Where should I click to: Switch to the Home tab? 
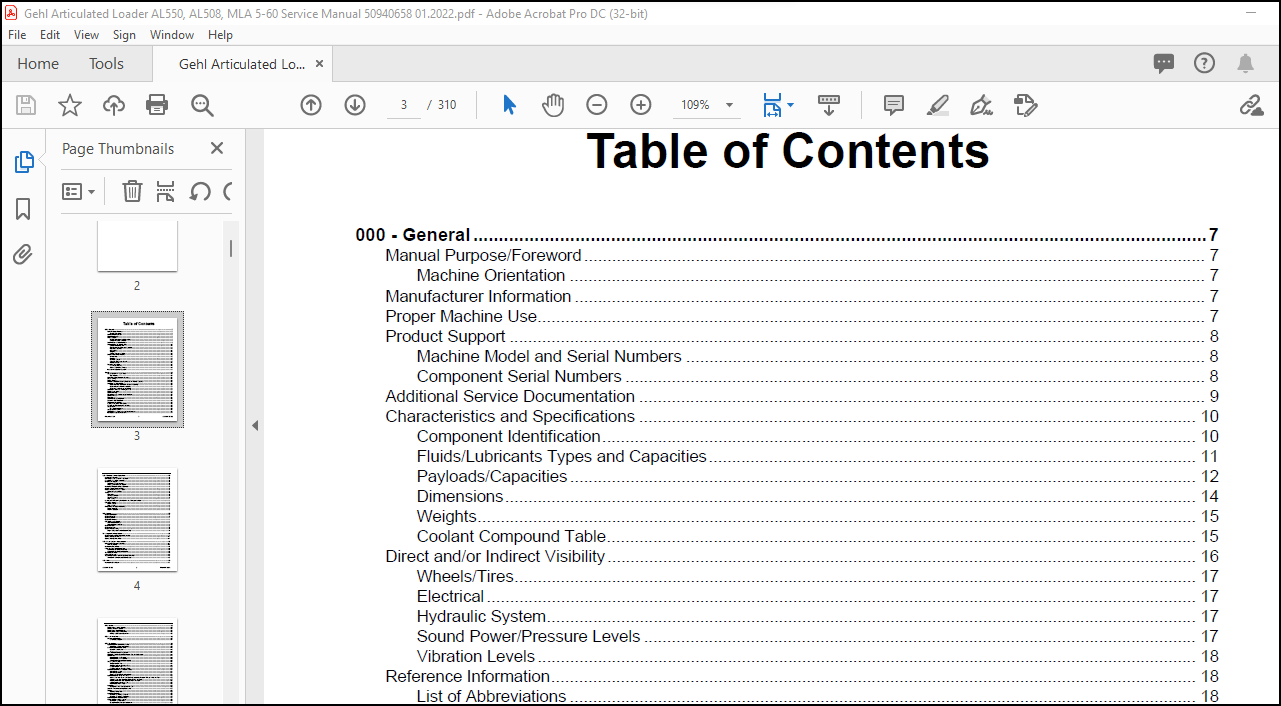[38, 63]
